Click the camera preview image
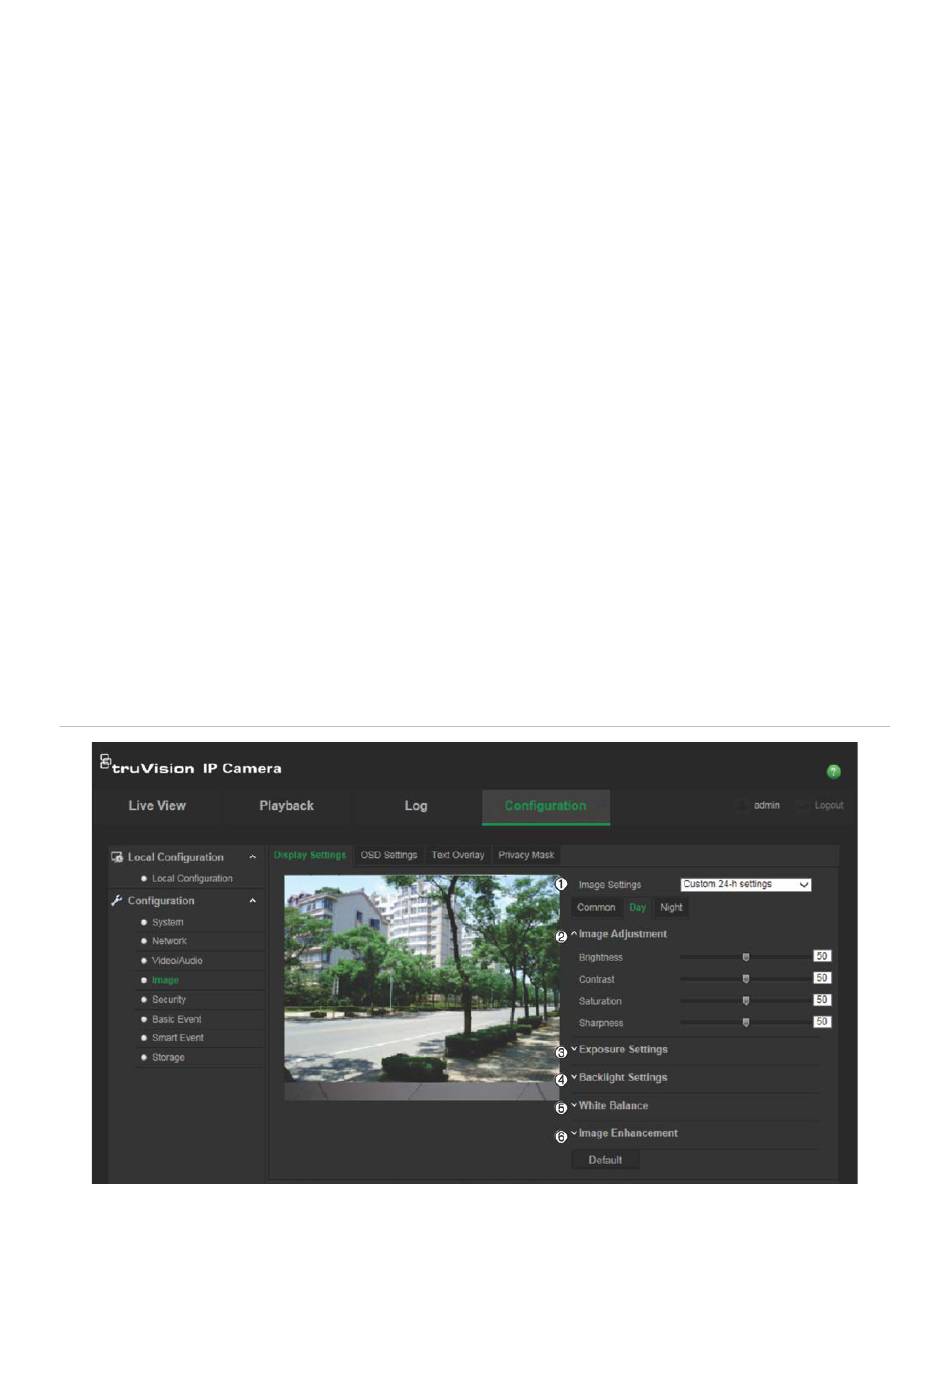The image size is (950, 1386). coord(421,988)
